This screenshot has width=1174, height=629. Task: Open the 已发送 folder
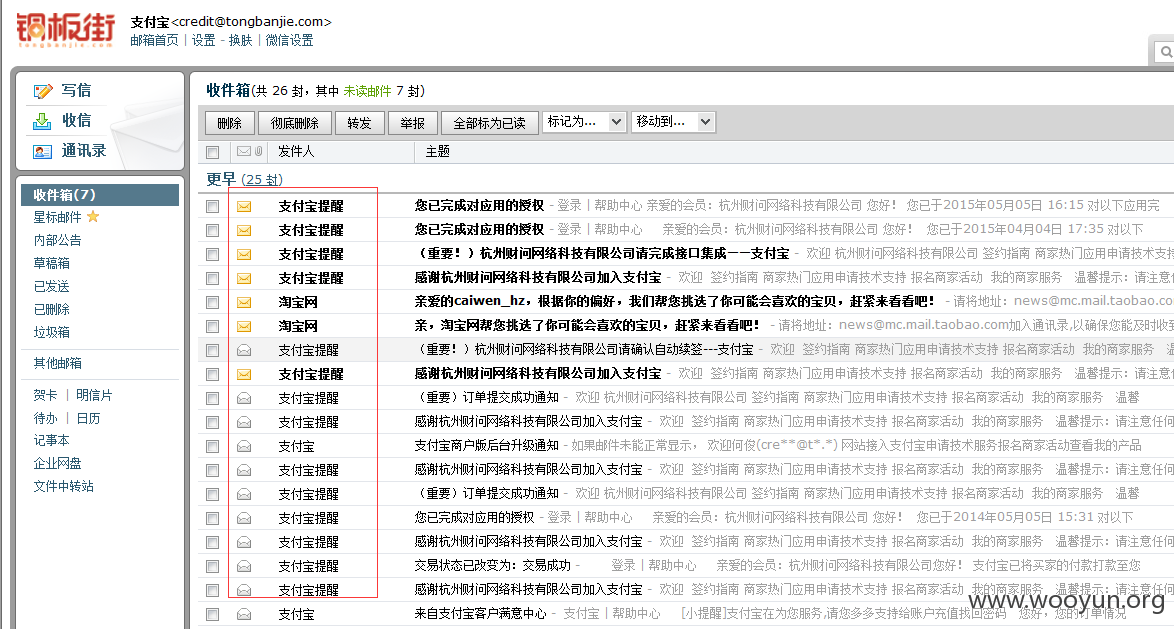tap(52, 286)
